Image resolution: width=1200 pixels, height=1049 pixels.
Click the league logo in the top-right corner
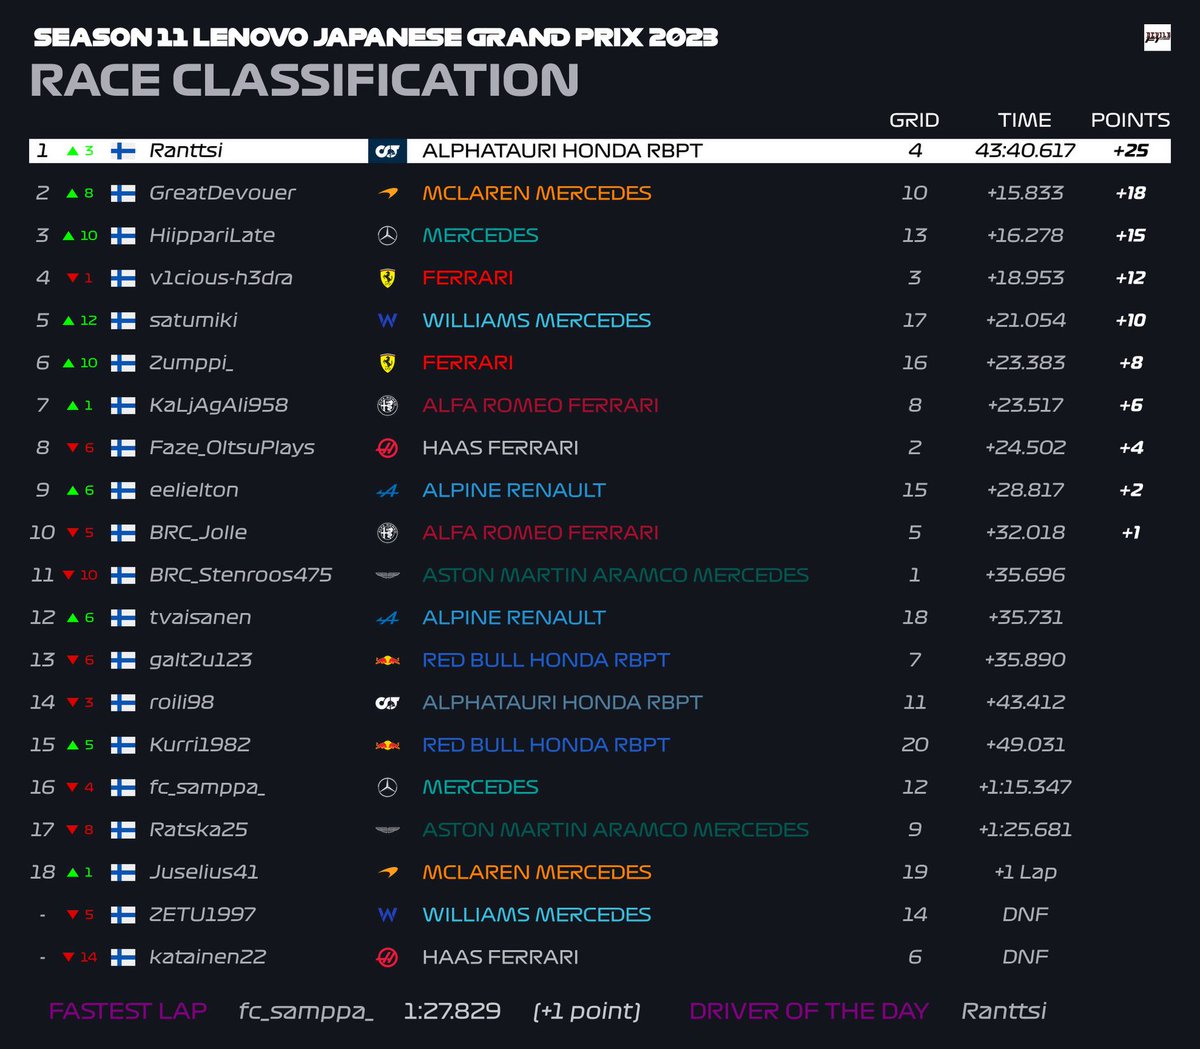1157,38
